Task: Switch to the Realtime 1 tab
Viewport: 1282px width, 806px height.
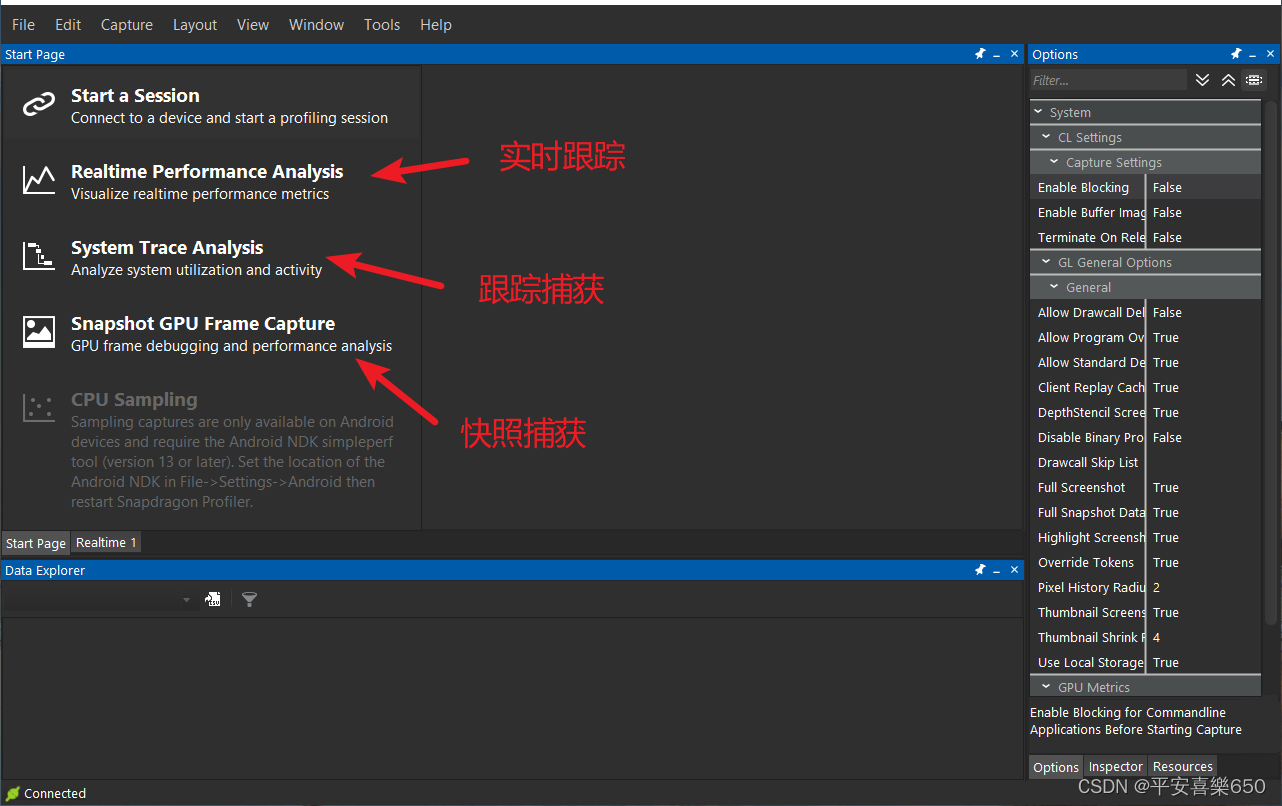Action: (105, 542)
